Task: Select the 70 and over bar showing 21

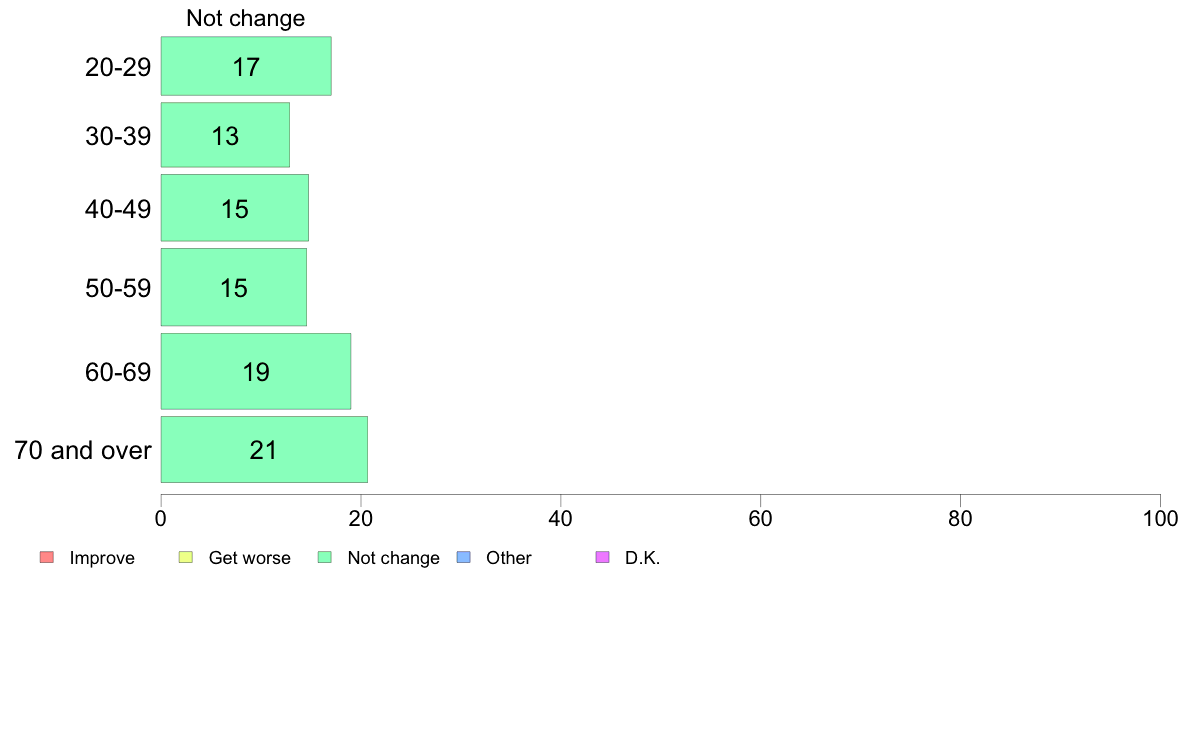Action: pos(264,449)
